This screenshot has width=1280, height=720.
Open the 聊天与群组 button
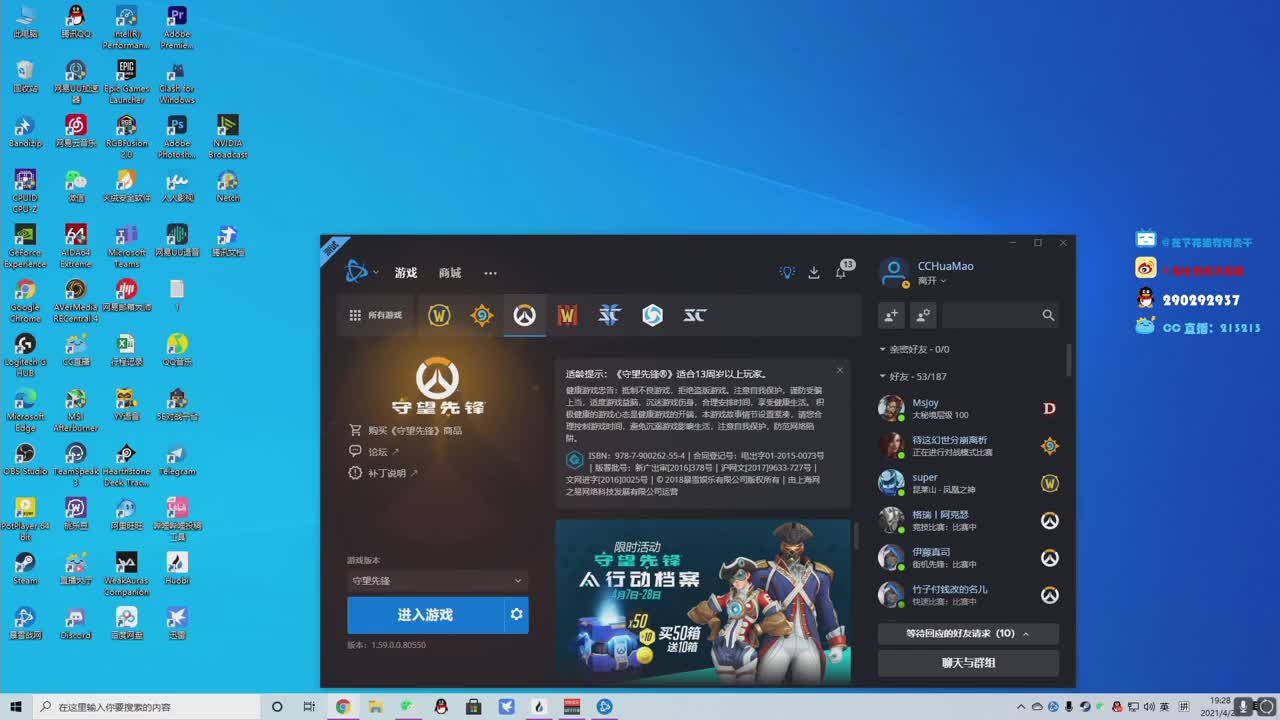(x=968, y=663)
